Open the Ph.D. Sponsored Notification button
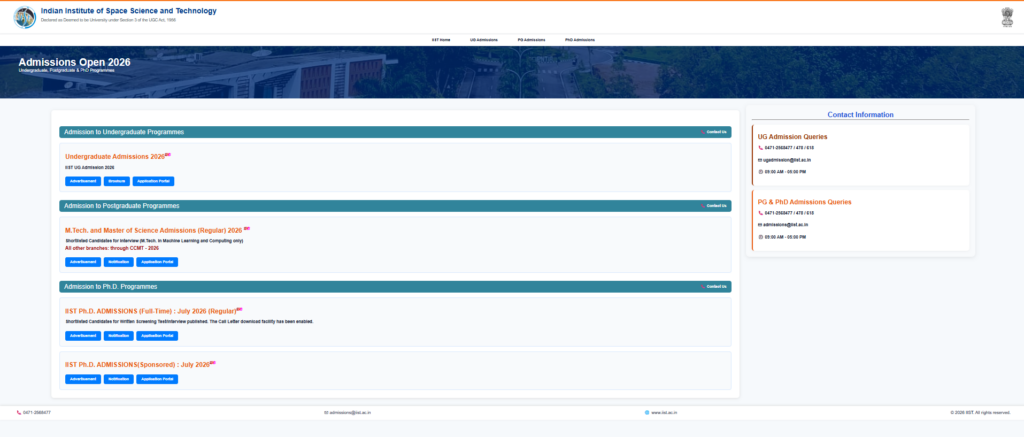Screen dimensions: 1024x437 coord(119,379)
